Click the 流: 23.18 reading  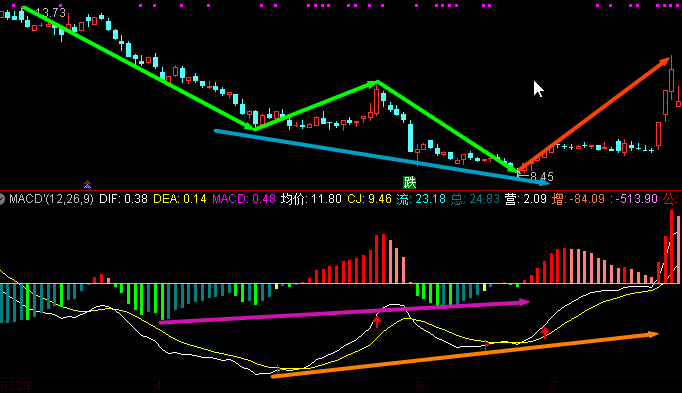(421, 199)
